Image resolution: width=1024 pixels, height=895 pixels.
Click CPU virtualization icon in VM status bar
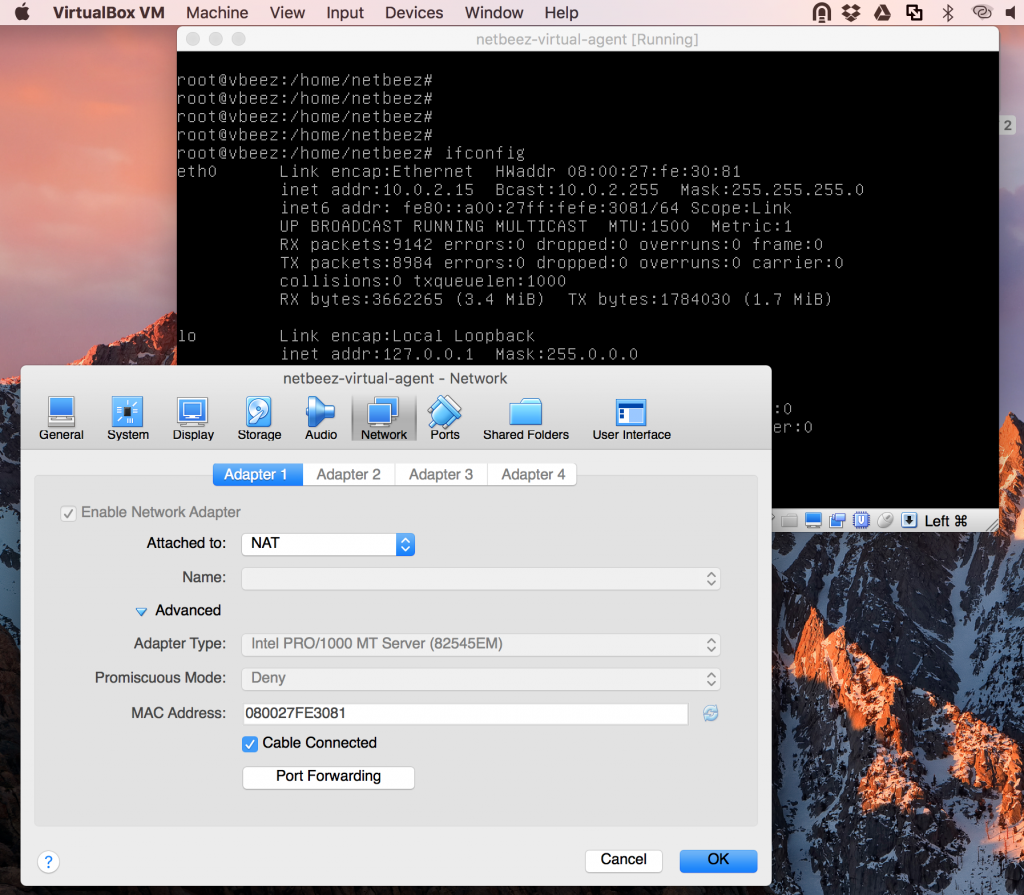click(861, 521)
